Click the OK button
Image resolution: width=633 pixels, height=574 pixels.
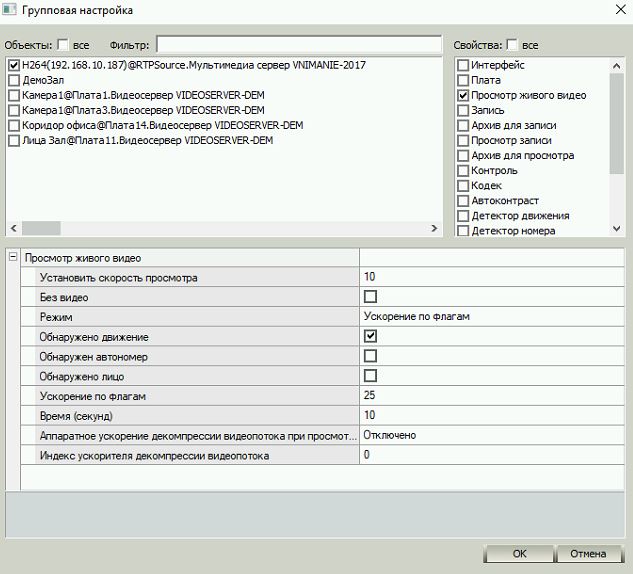(x=519, y=553)
